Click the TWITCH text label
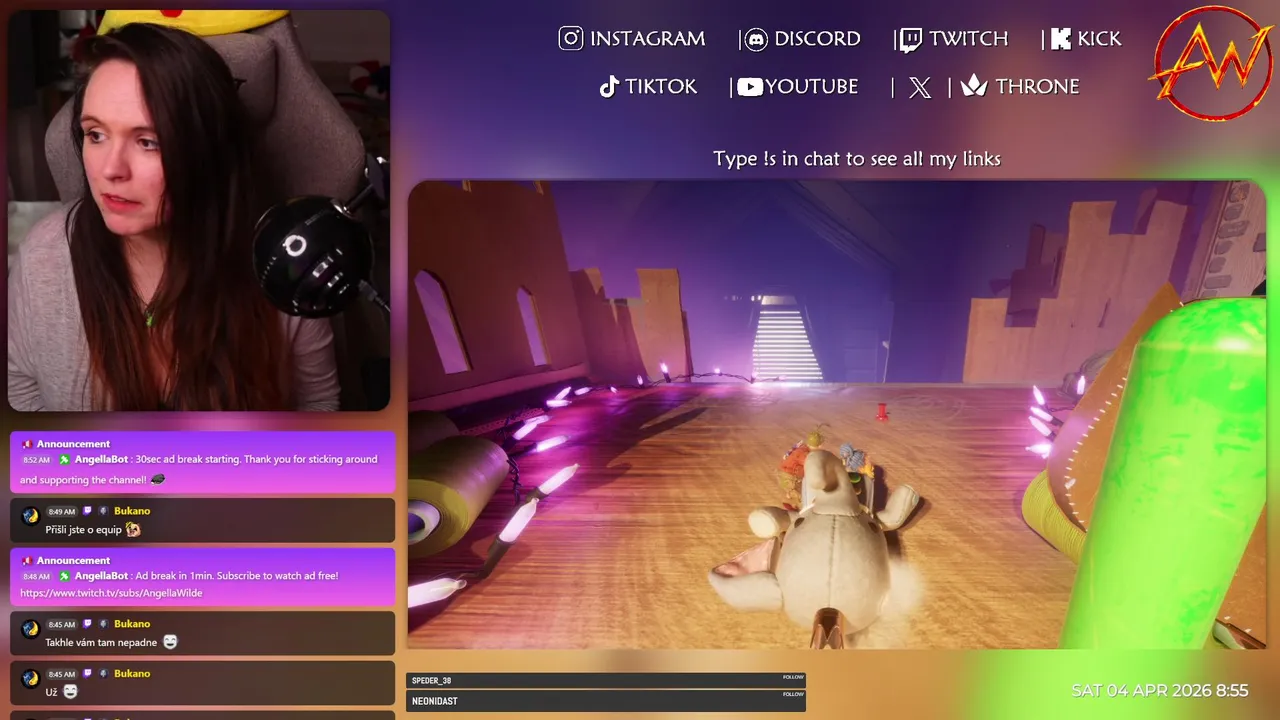This screenshot has height=720, width=1280. click(968, 39)
